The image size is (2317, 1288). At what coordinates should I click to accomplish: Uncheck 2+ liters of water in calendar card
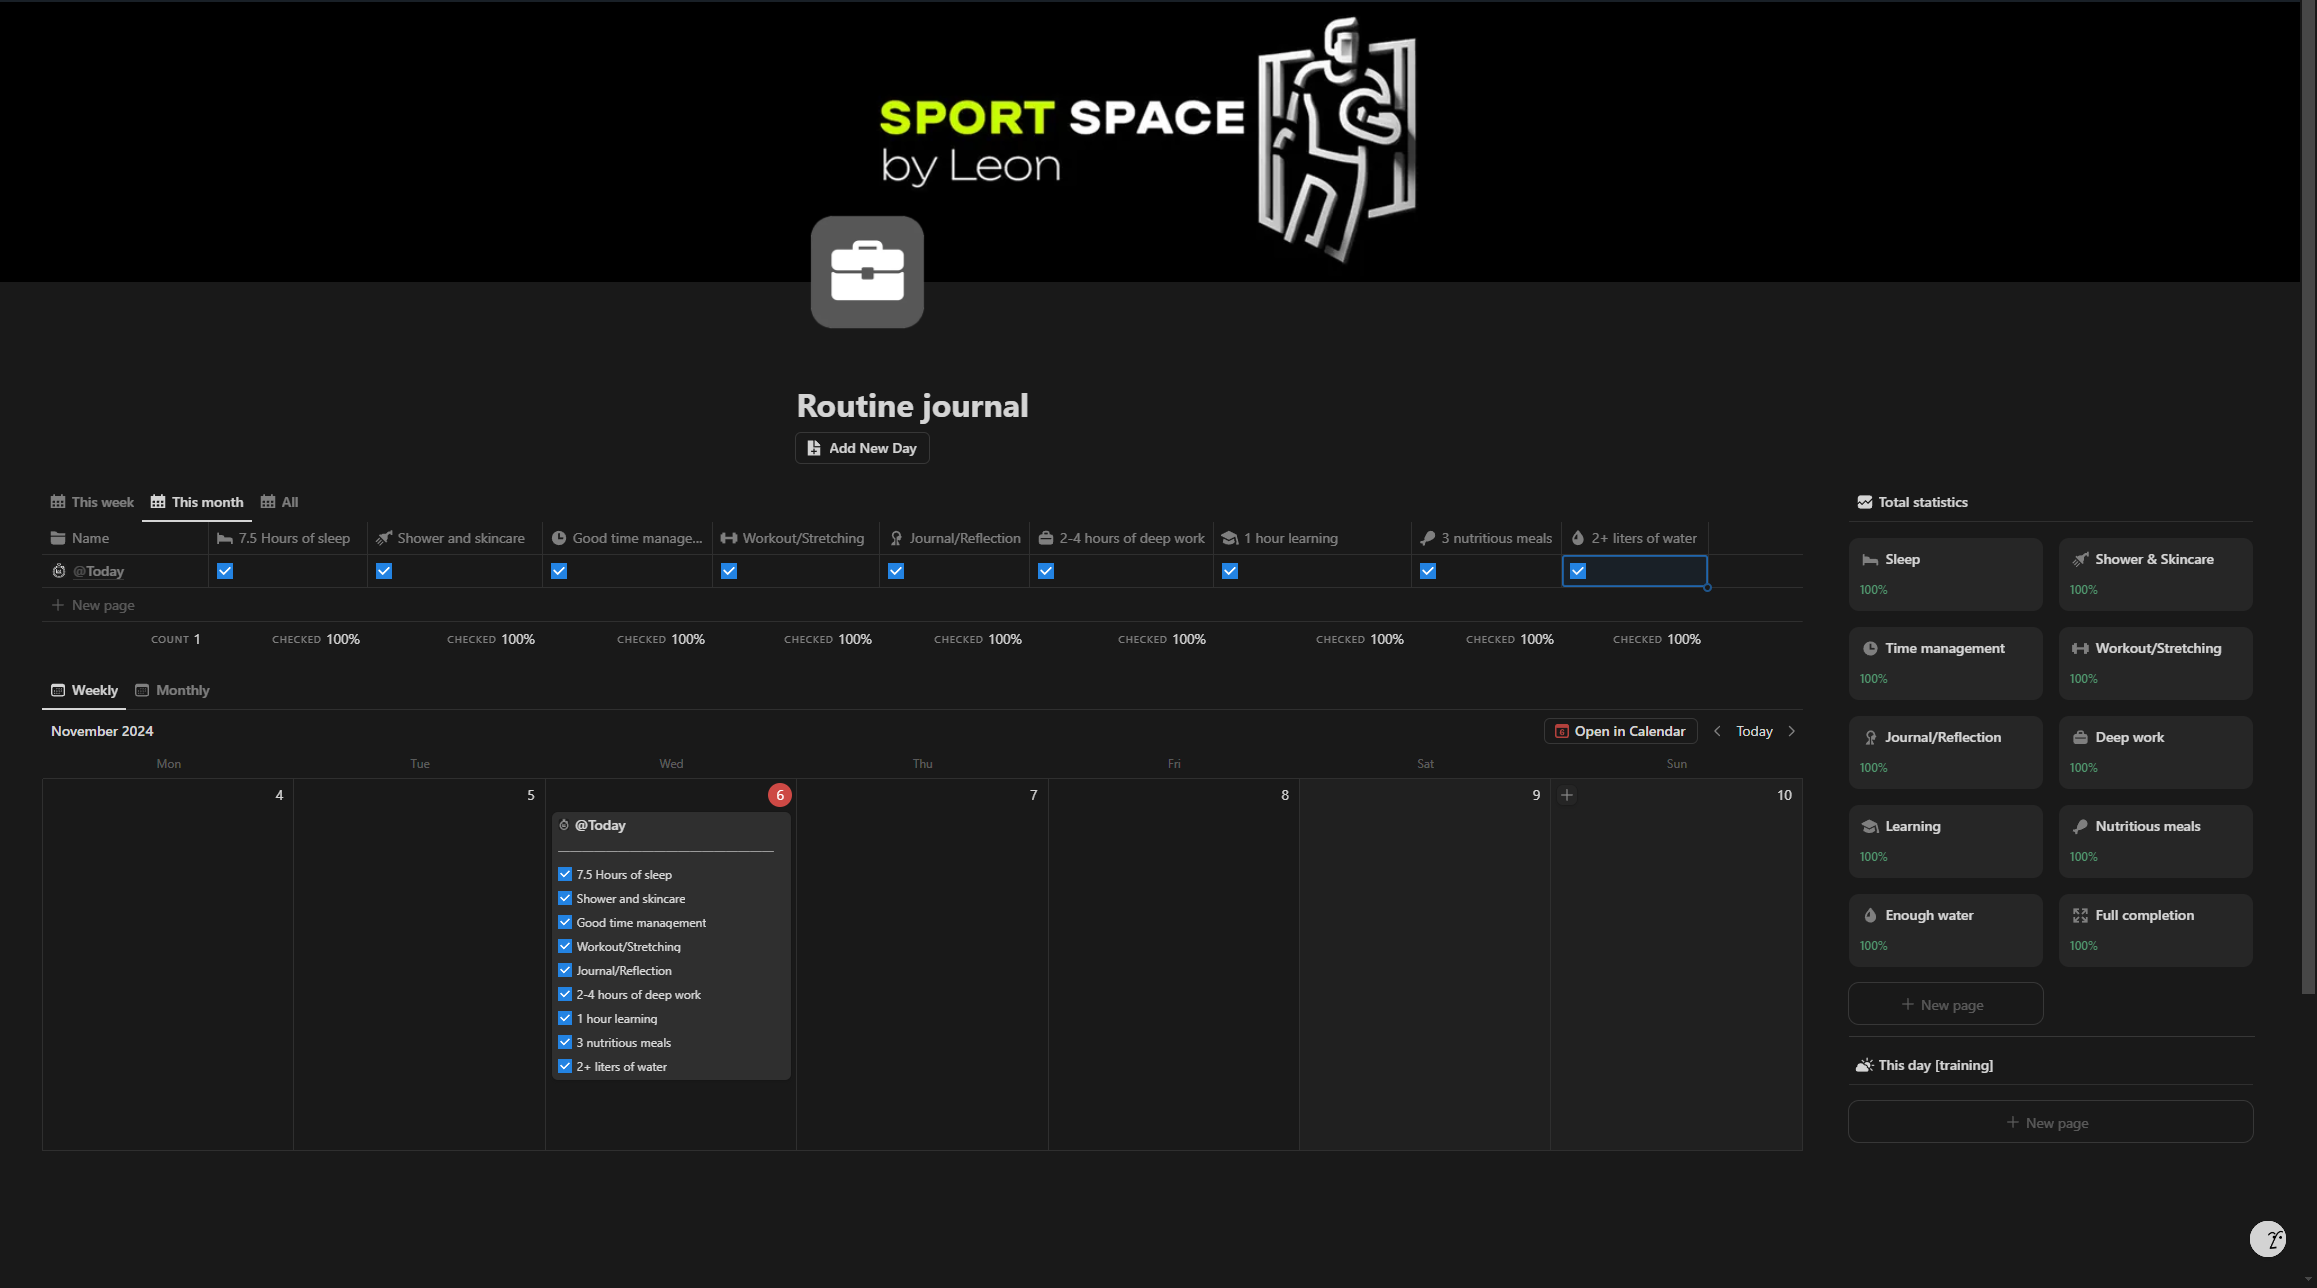[x=565, y=1066]
